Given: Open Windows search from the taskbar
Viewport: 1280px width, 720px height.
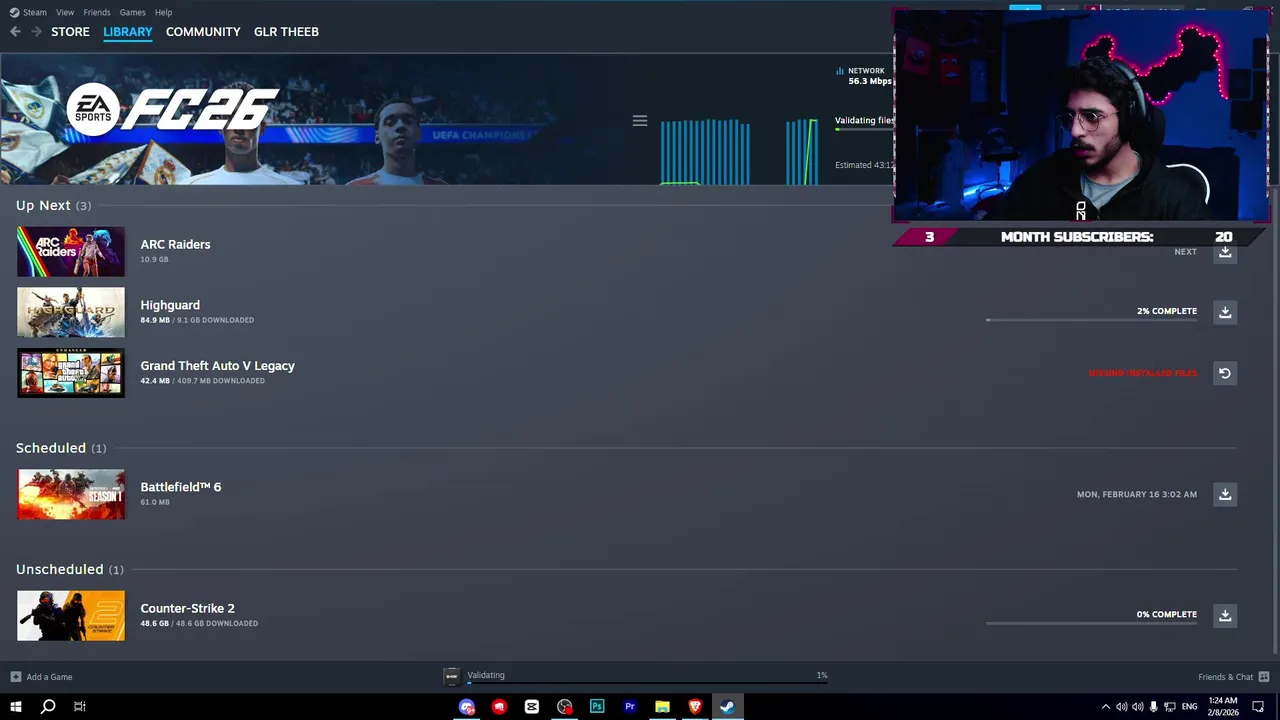Looking at the screenshot, I should [48, 707].
